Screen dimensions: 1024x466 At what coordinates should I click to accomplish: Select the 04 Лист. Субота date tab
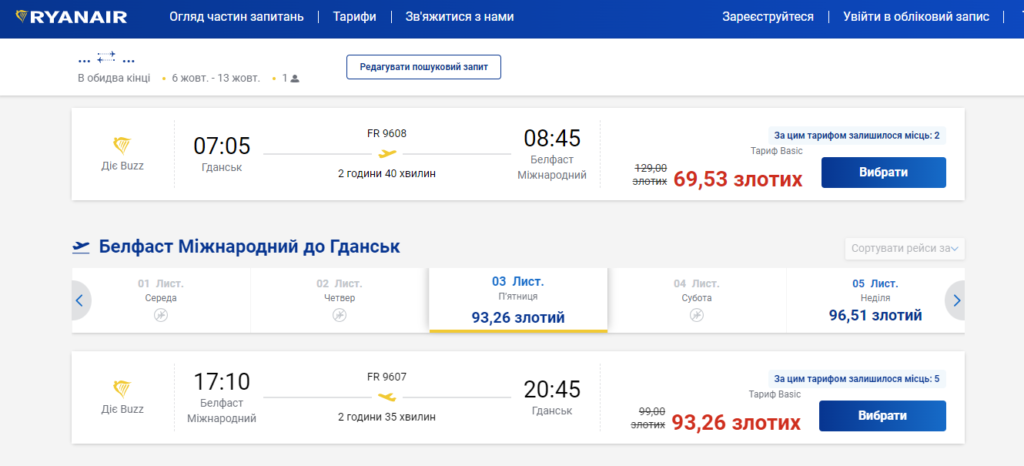[697, 300]
